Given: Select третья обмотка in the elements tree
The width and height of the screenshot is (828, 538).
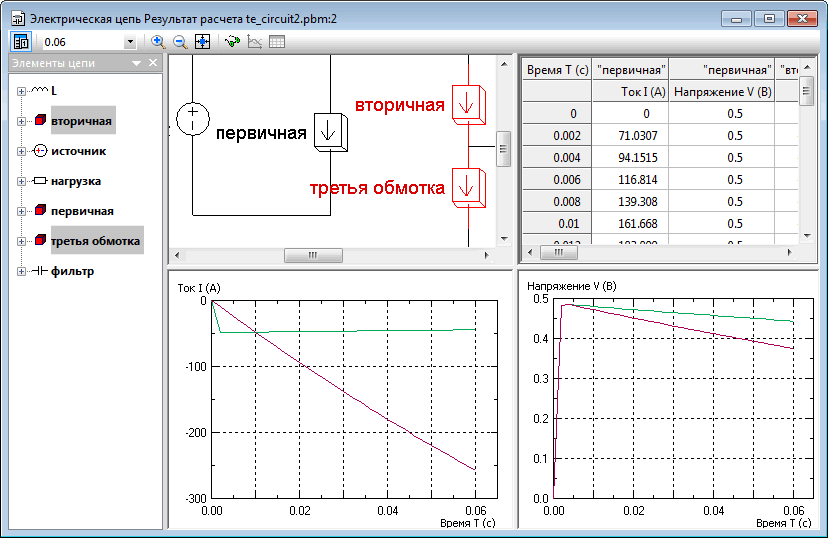Looking at the screenshot, I should pyautogui.click(x=96, y=241).
